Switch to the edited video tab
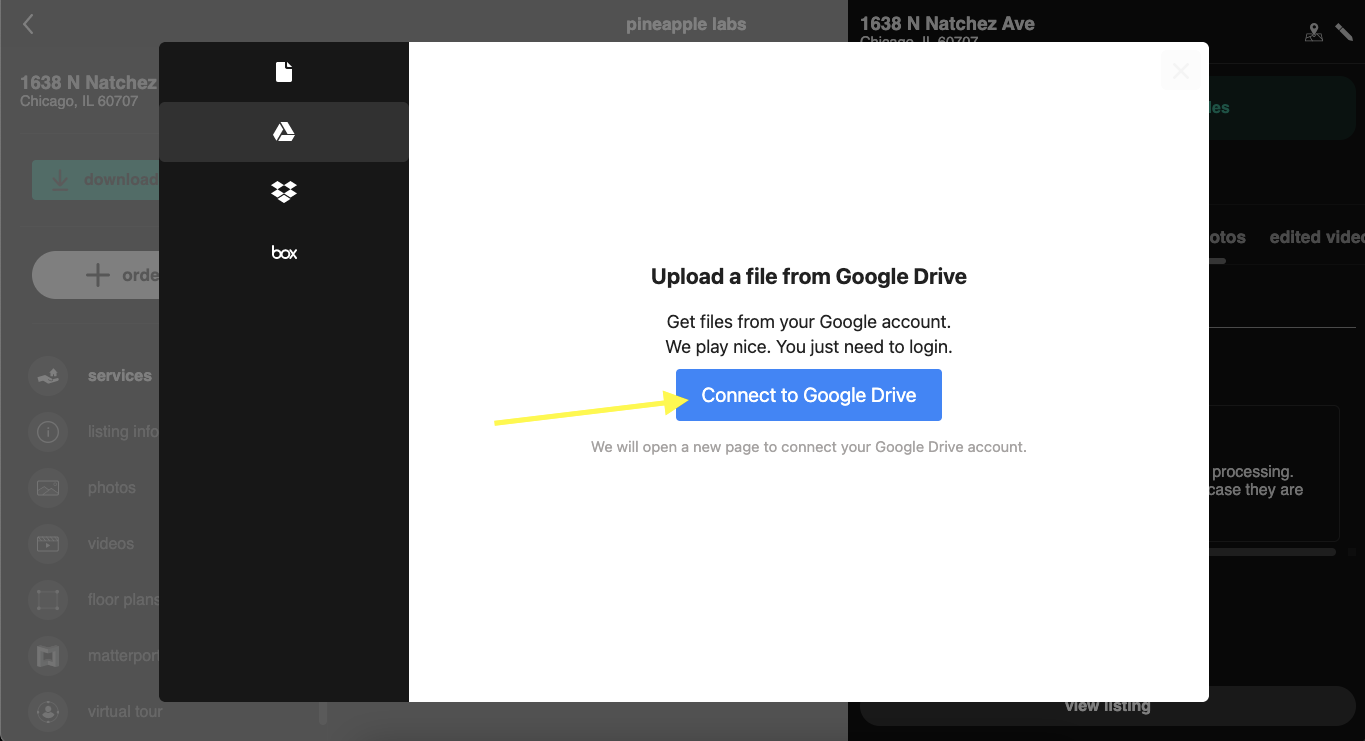 tap(1316, 237)
